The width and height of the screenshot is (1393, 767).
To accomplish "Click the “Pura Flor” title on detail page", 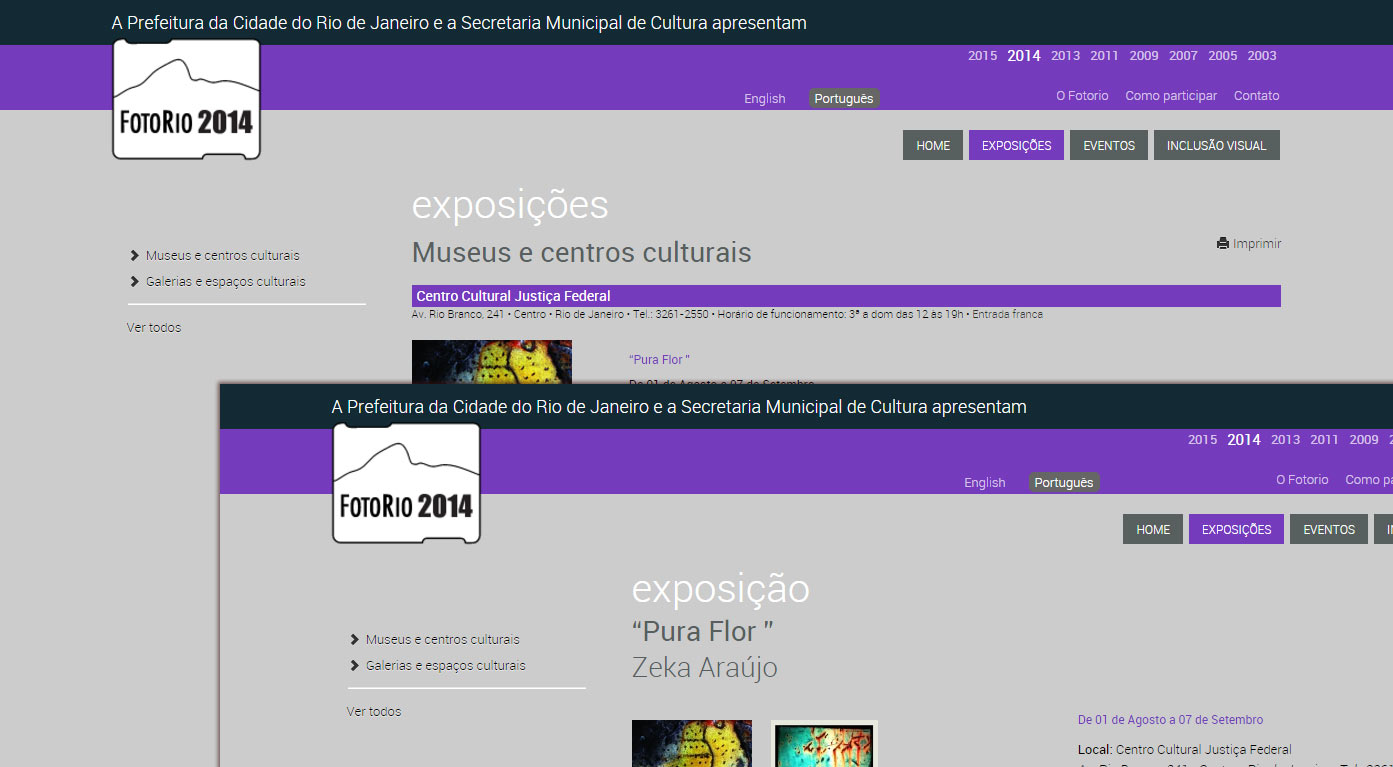I will click(703, 631).
